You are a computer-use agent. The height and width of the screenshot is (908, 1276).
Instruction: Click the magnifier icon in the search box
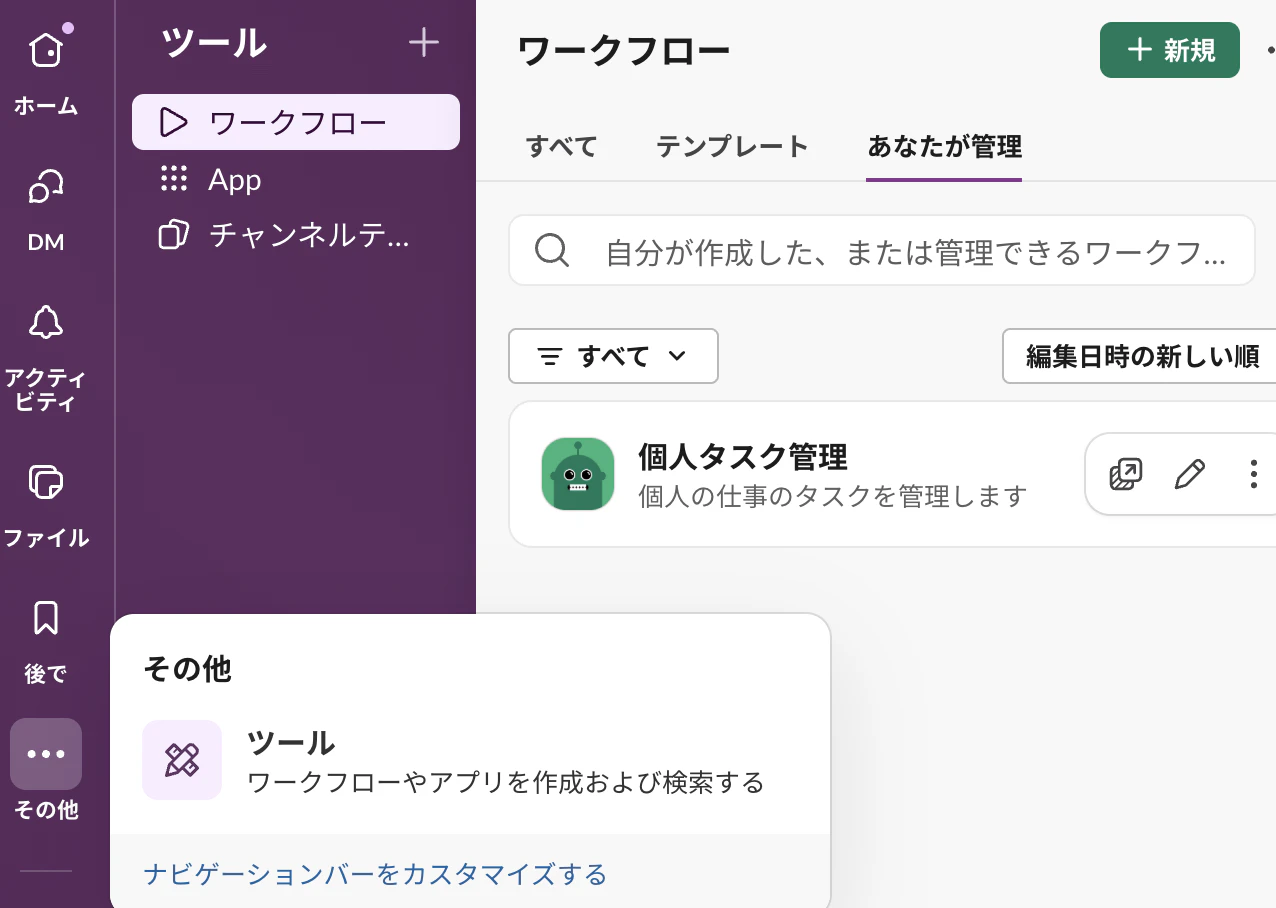pyautogui.click(x=552, y=250)
